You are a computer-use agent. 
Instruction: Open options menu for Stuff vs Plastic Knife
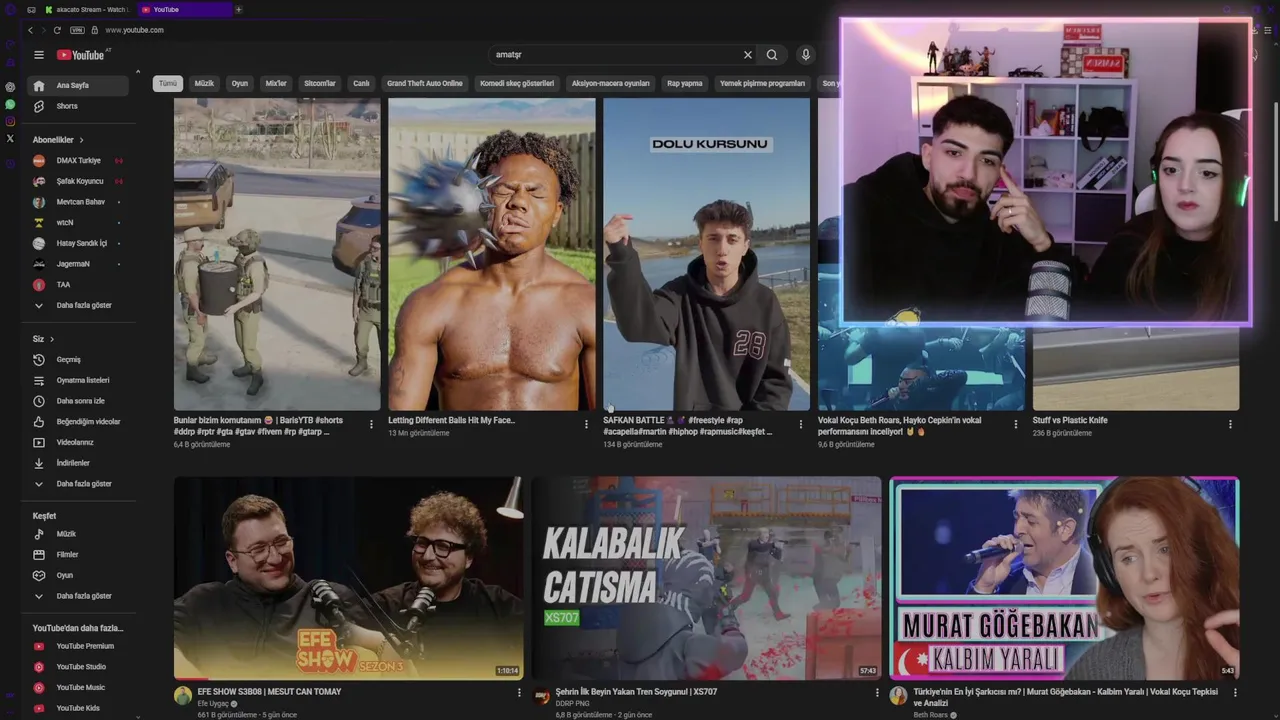pyautogui.click(x=1230, y=424)
